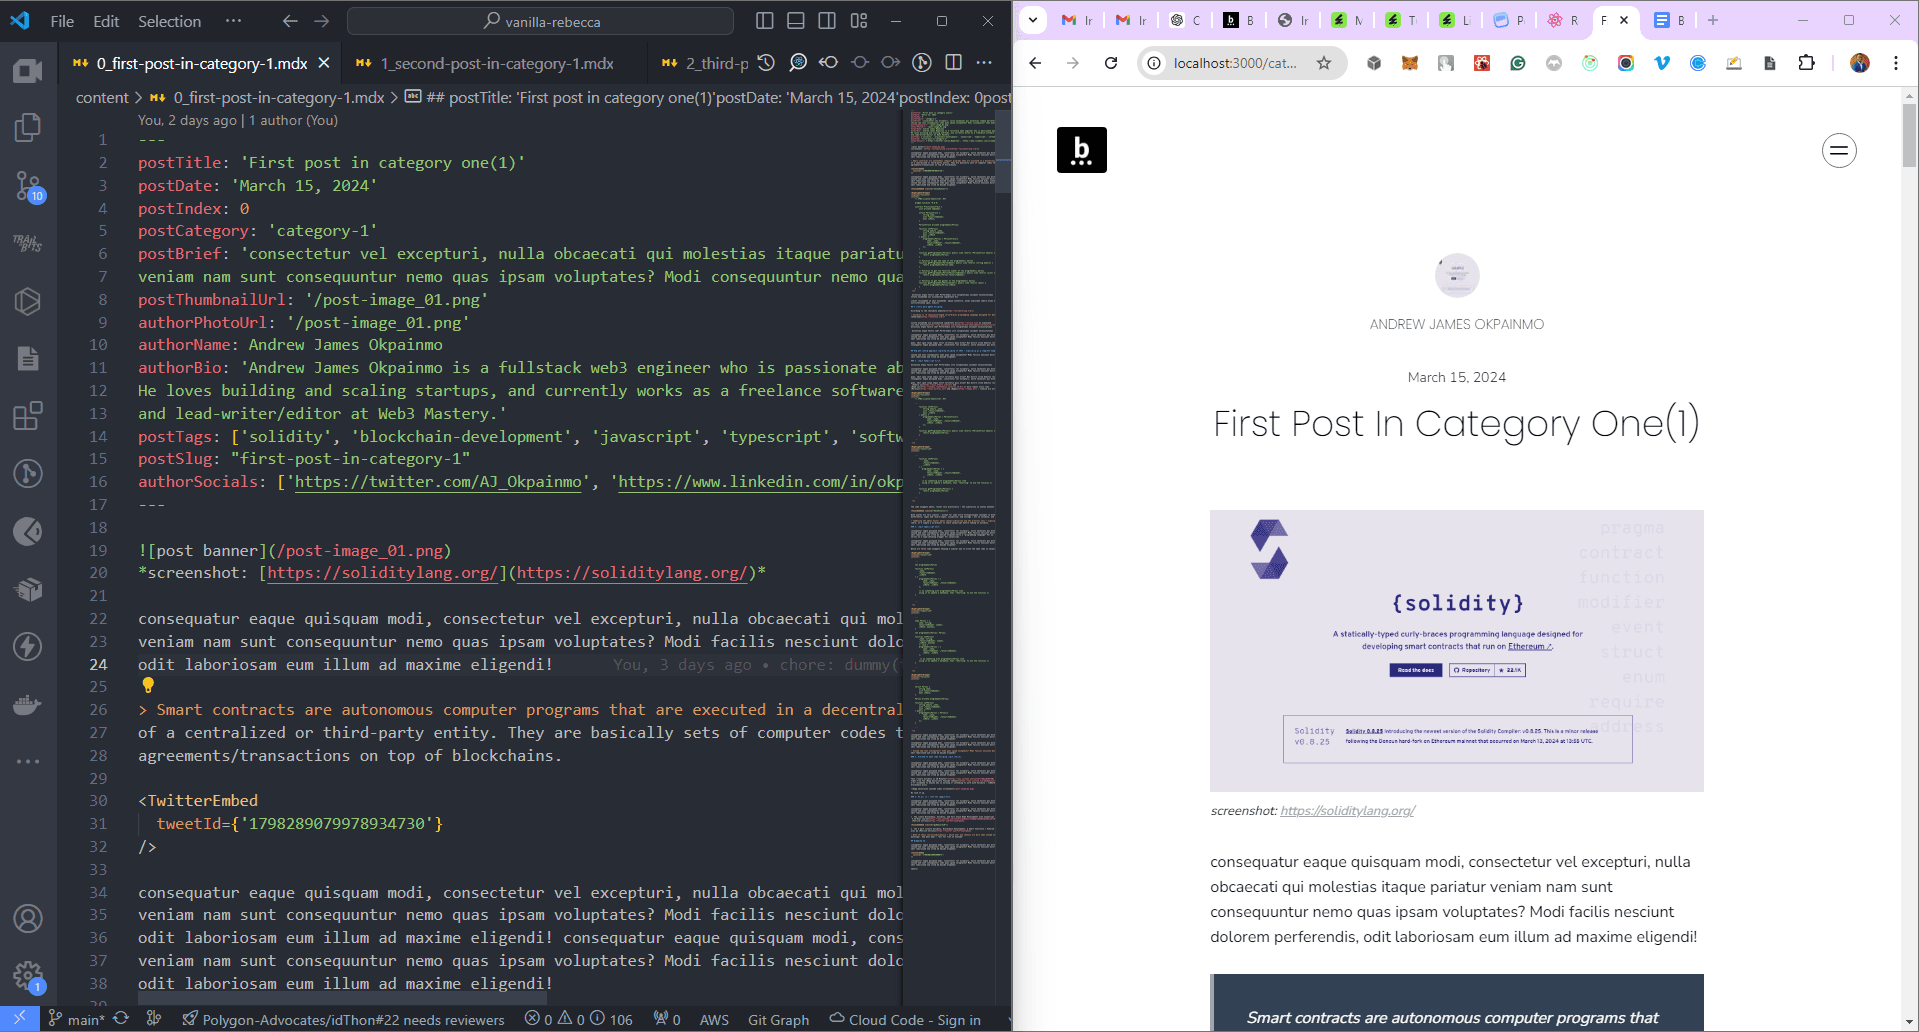Click Cloud Code - Sign in

tap(905, 1019)
